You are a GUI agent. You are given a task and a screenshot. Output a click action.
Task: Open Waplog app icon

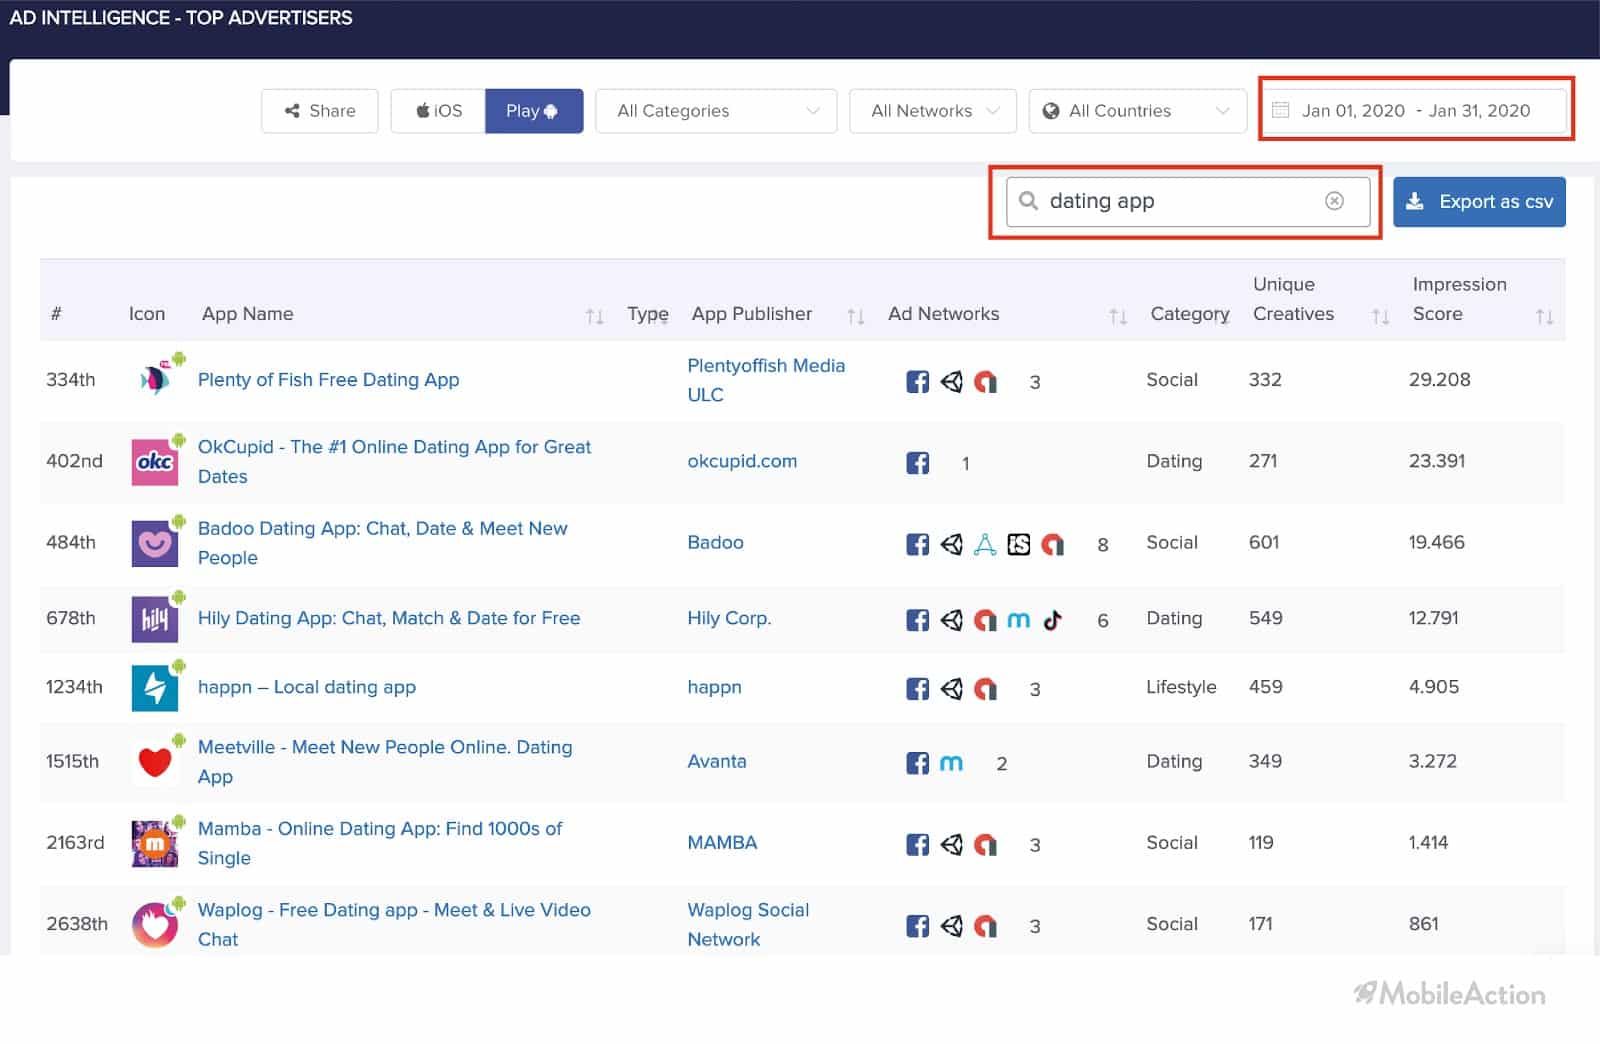point(155,925)
